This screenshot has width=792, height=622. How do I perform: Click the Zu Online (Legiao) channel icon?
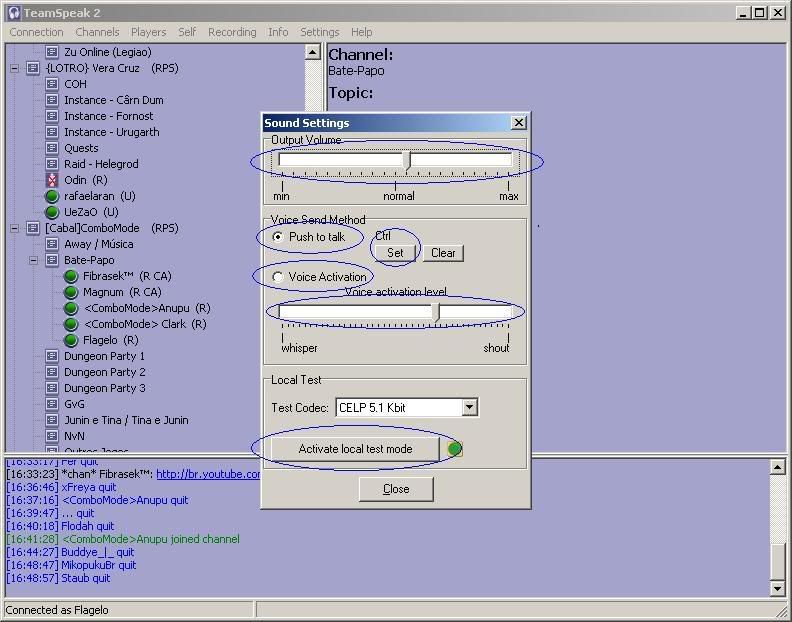tap(52, 52)
